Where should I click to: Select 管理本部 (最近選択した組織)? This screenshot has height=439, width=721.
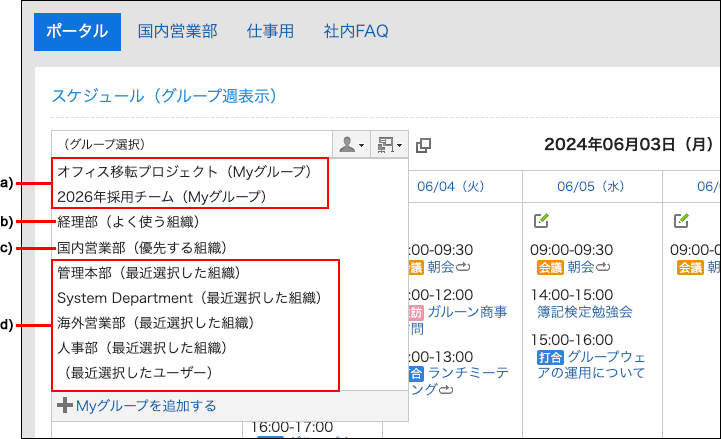pos(149,273)
